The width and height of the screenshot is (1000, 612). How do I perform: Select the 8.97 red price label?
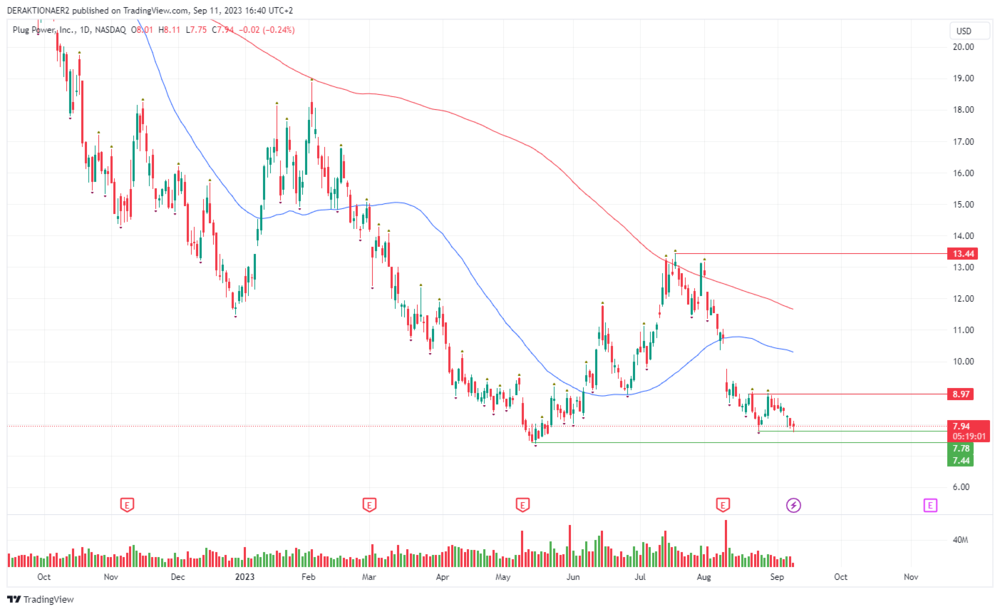point(960,394)
